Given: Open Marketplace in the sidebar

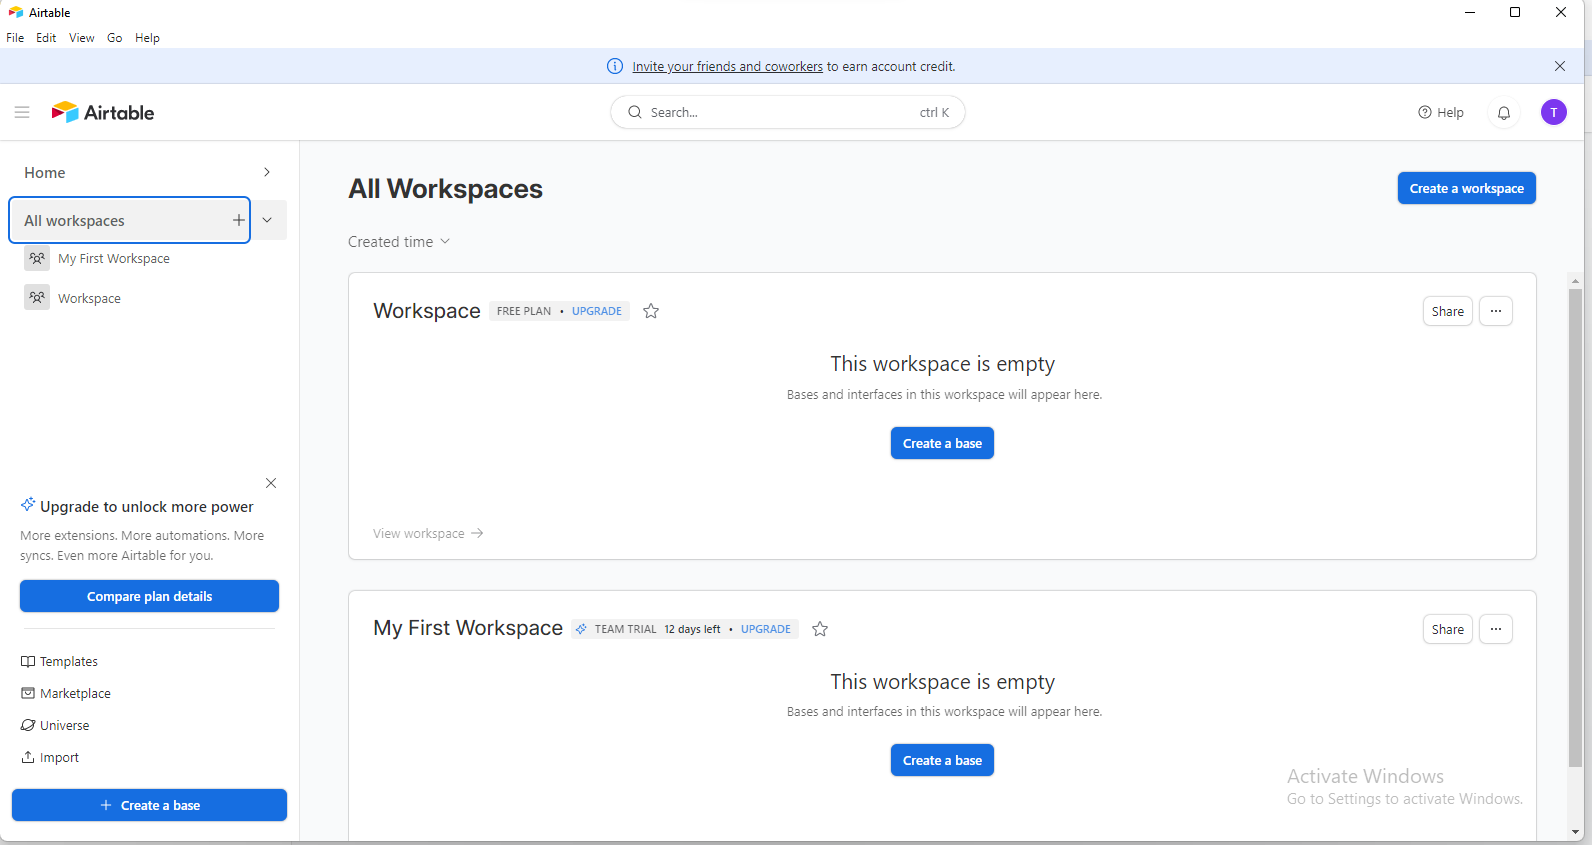Looking at the screenshot, I should pos(66,694).
